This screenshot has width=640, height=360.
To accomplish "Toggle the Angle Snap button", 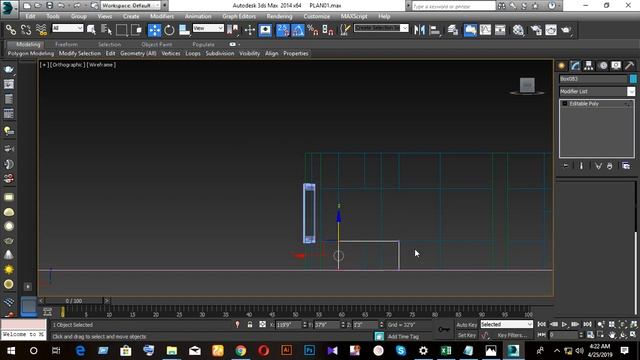I will coord(298,30).
